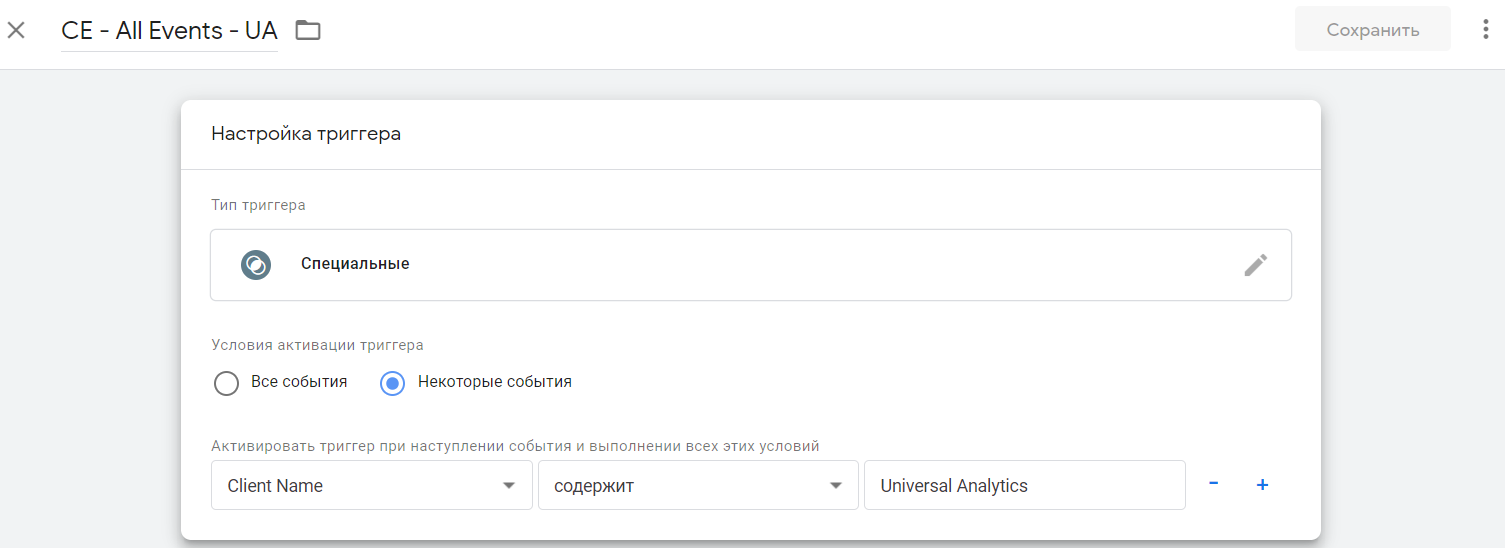Add a new condition with the plus icon
Viewport: 1505px width, 548px height.
tap(1262, 485)
